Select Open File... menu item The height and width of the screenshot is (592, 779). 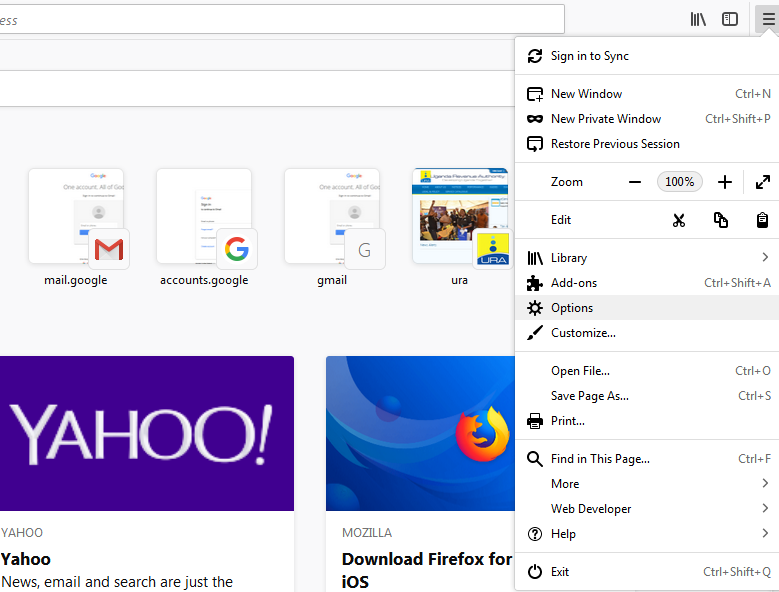647,371
